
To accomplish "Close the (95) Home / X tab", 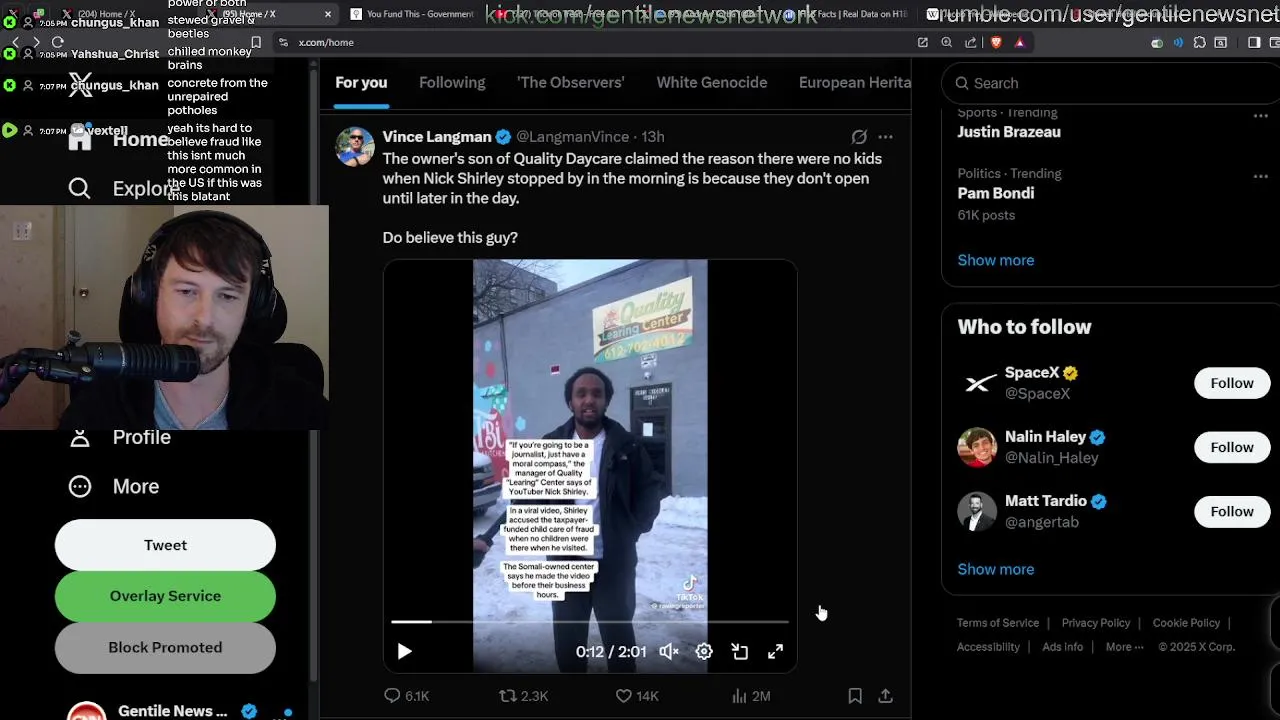I will point(328,14).
